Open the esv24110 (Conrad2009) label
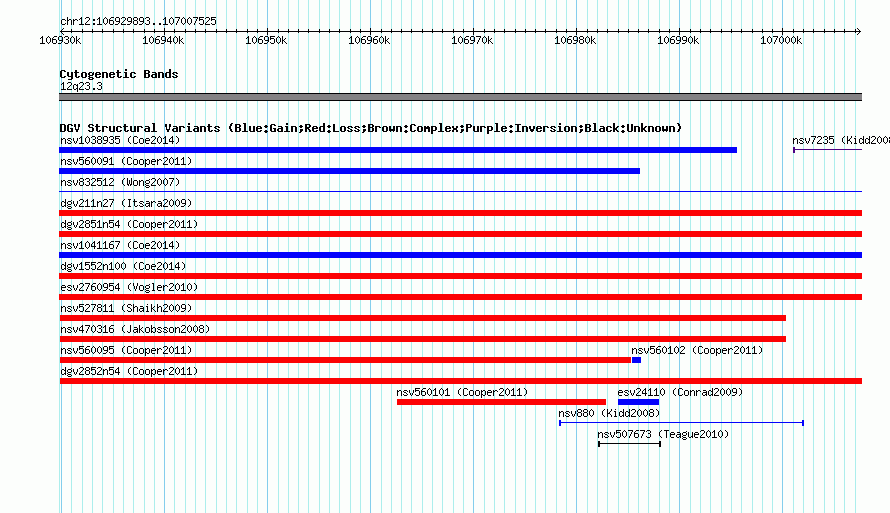890x513 pixels. click(x=680, y=392)
